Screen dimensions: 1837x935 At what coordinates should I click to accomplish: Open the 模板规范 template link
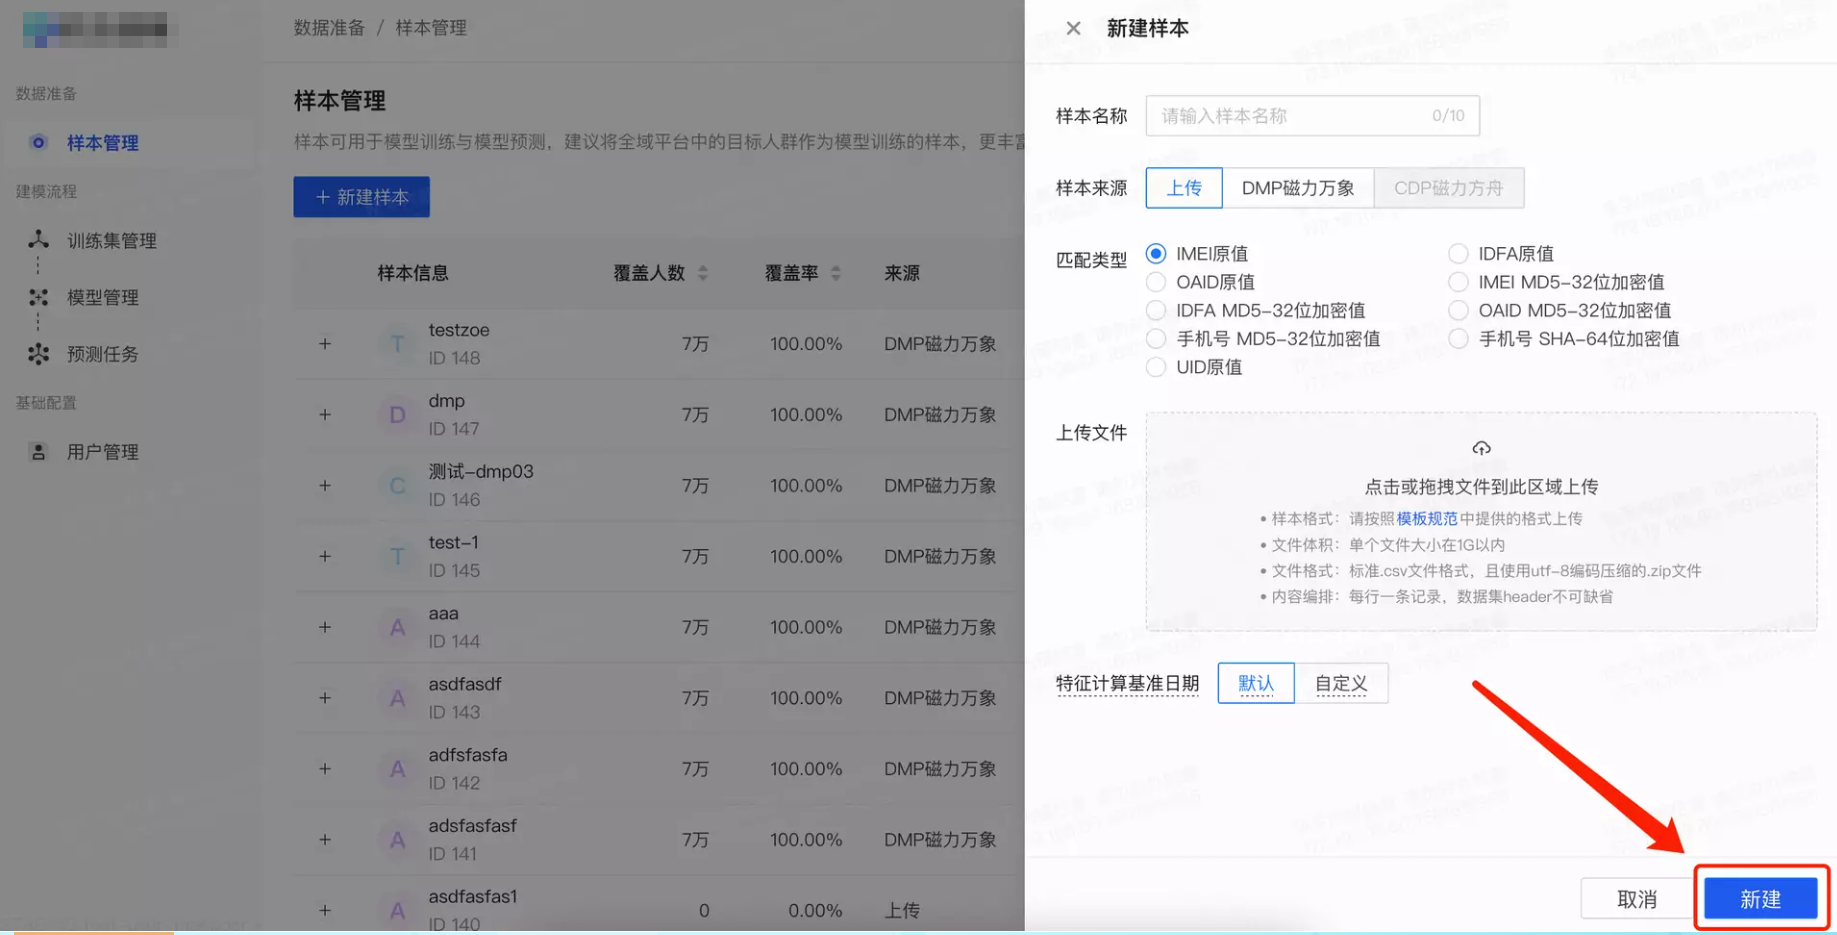(x=1427, y=519)
